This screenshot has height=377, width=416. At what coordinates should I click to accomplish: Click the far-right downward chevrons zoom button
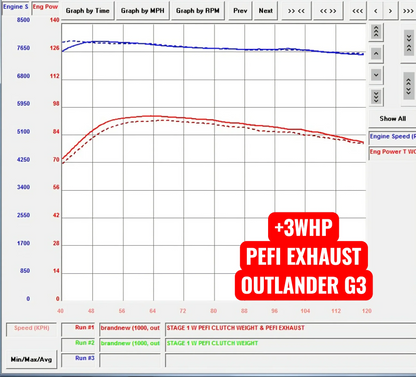pos(409,42)
